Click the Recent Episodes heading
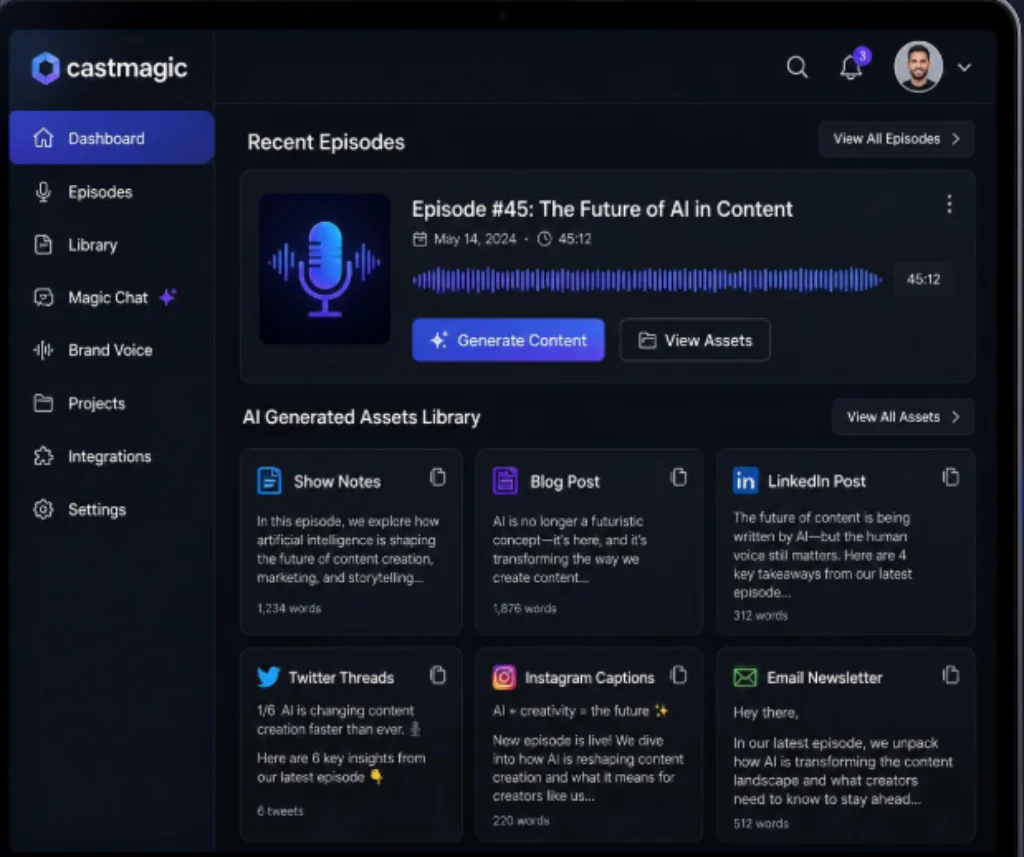 click(x=326, y=142)
